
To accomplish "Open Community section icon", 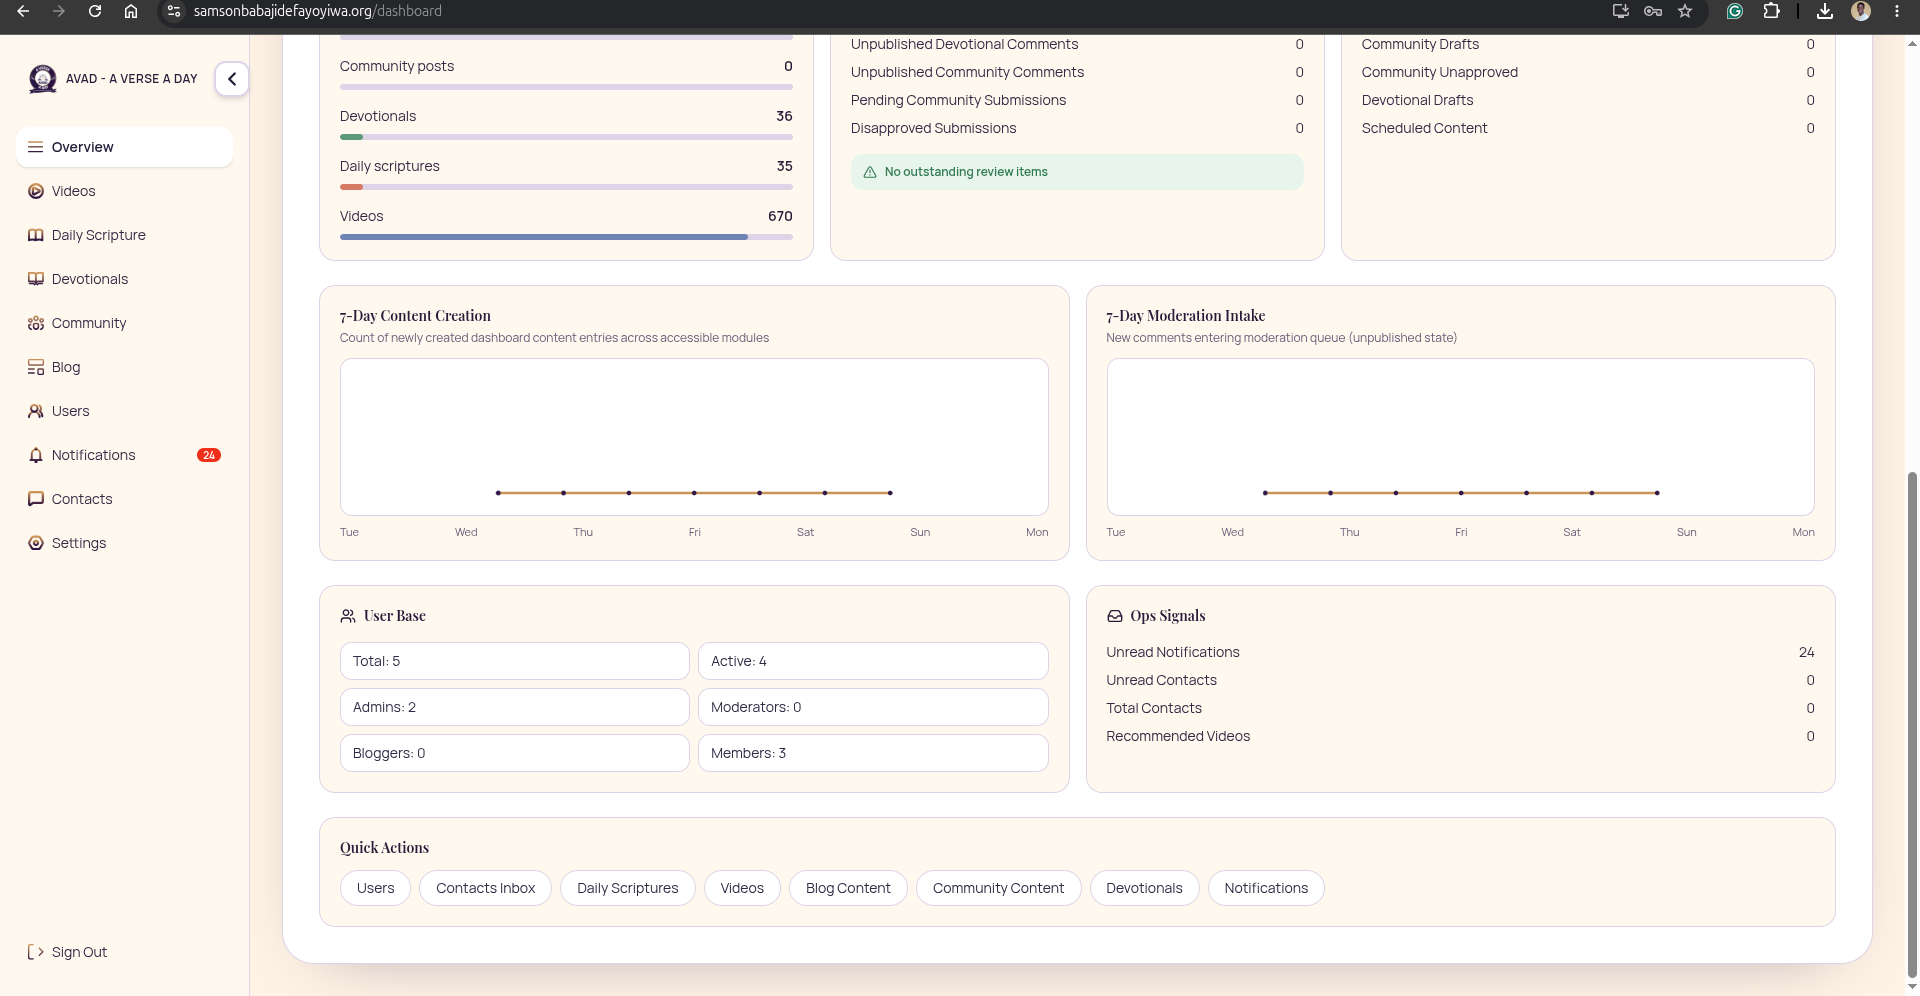I will [36, 323].
